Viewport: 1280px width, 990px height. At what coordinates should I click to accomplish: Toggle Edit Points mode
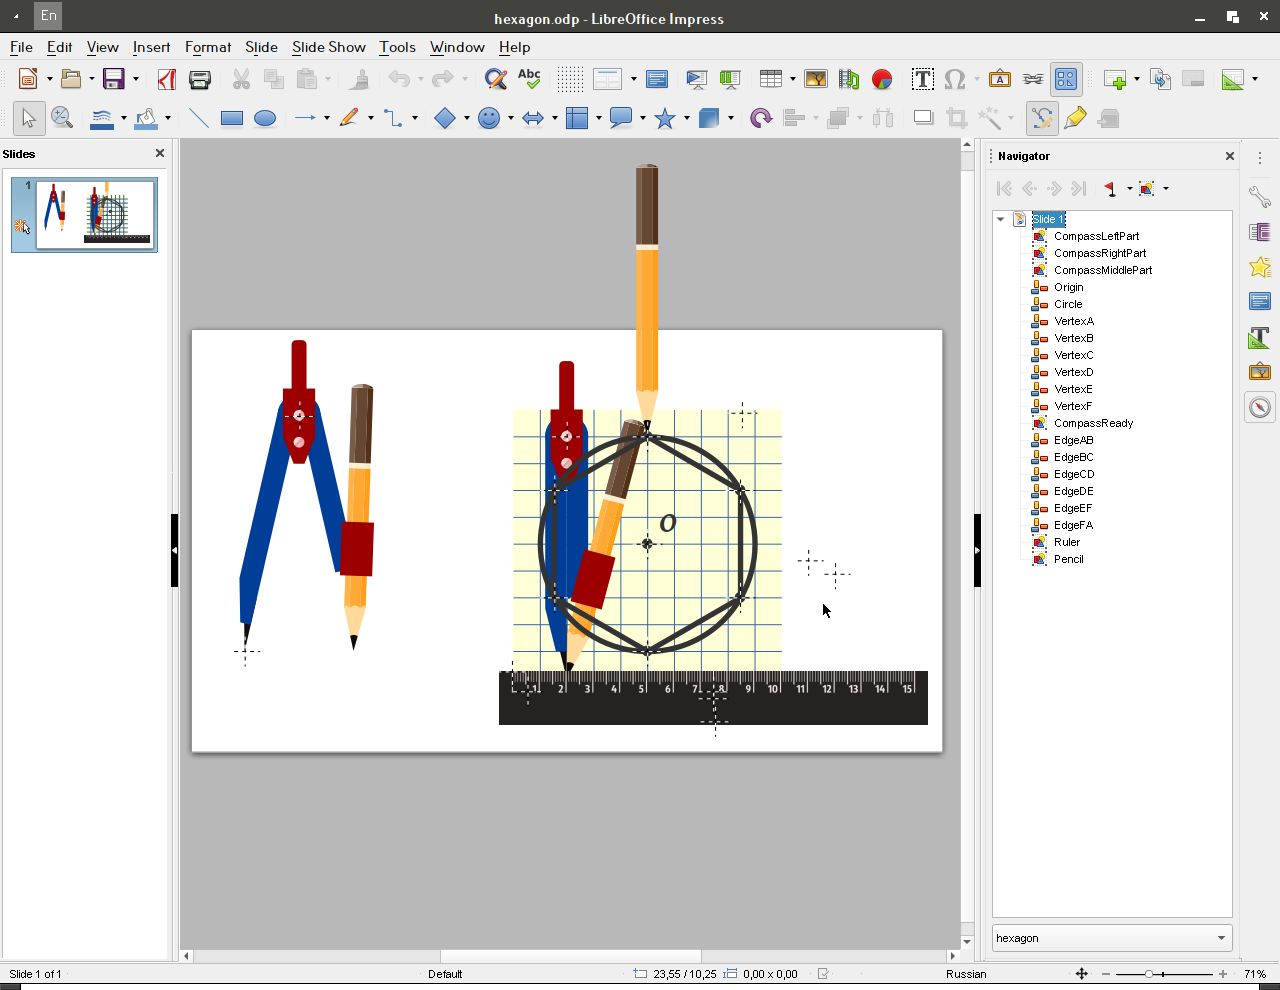tap(1042, 118)
